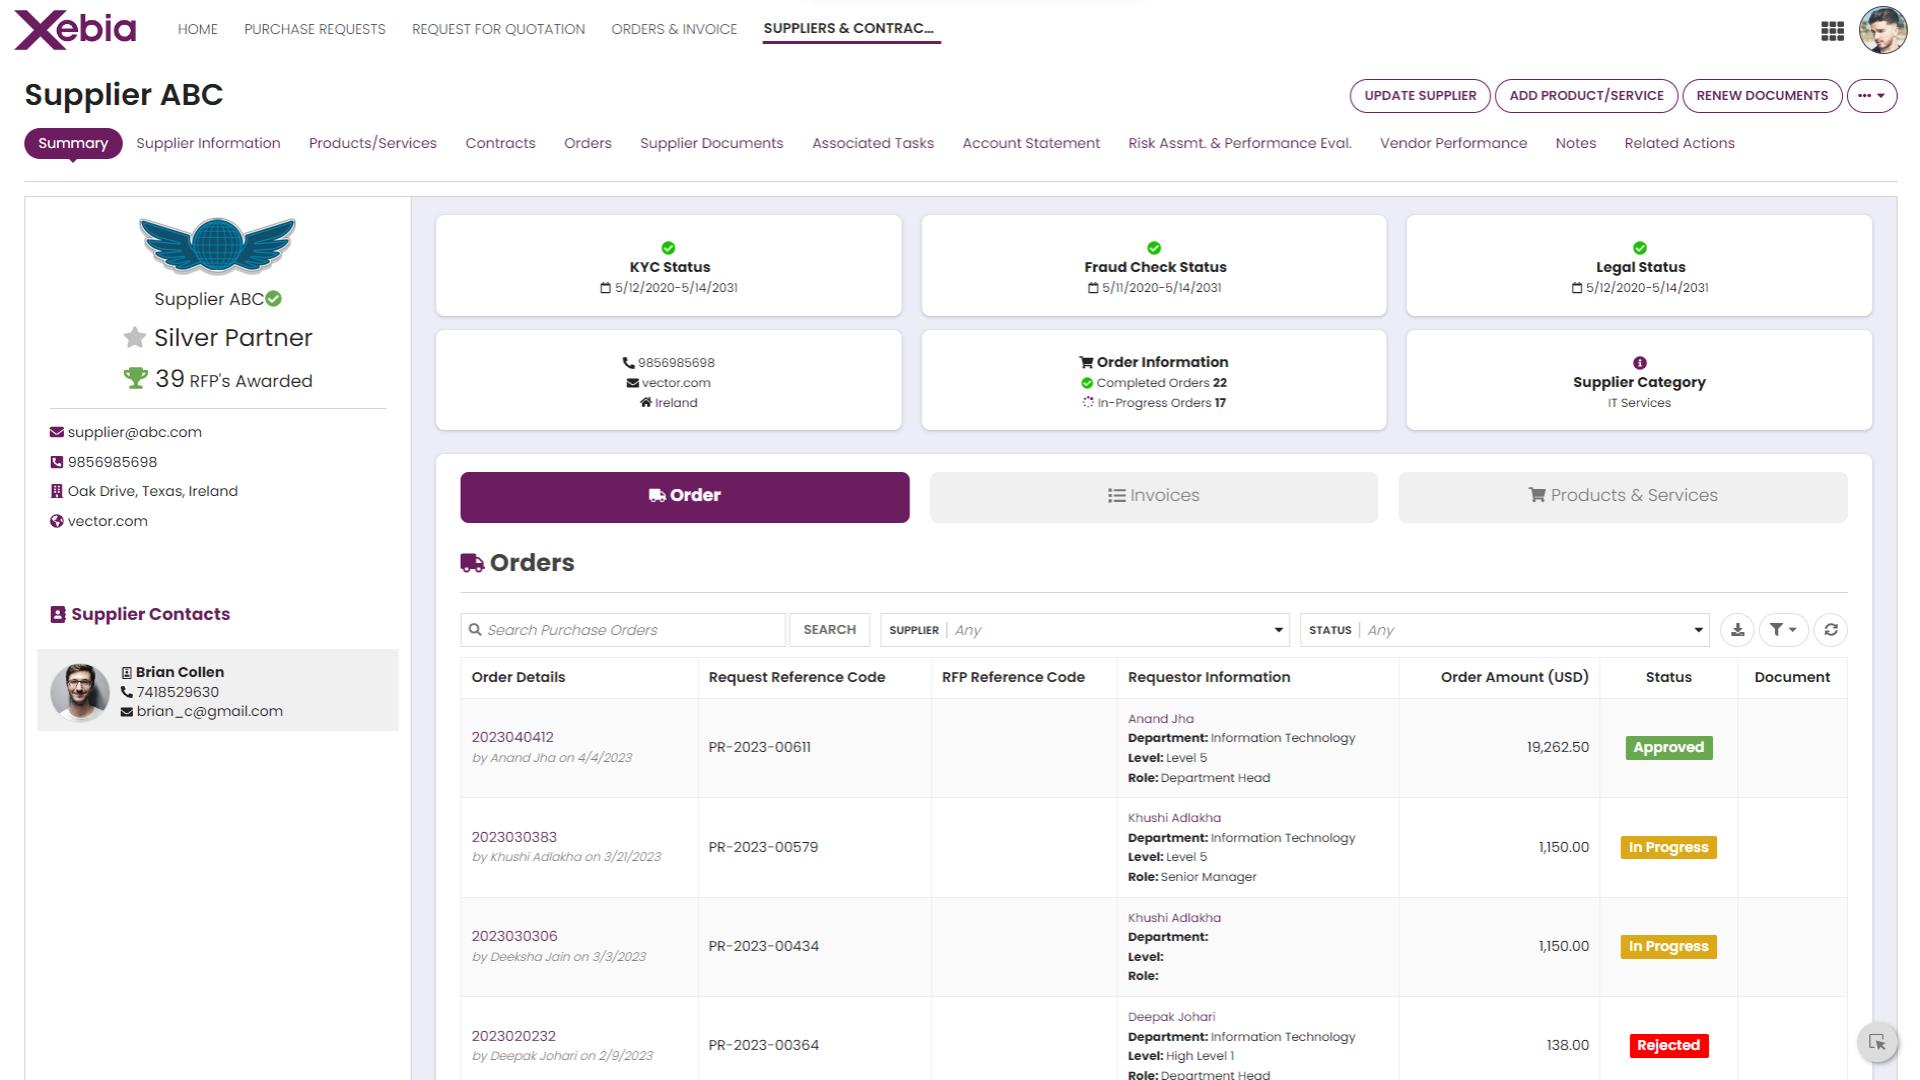Click the Silver Partner star icon
The image size is (1920, 1080).
(134, 338)
